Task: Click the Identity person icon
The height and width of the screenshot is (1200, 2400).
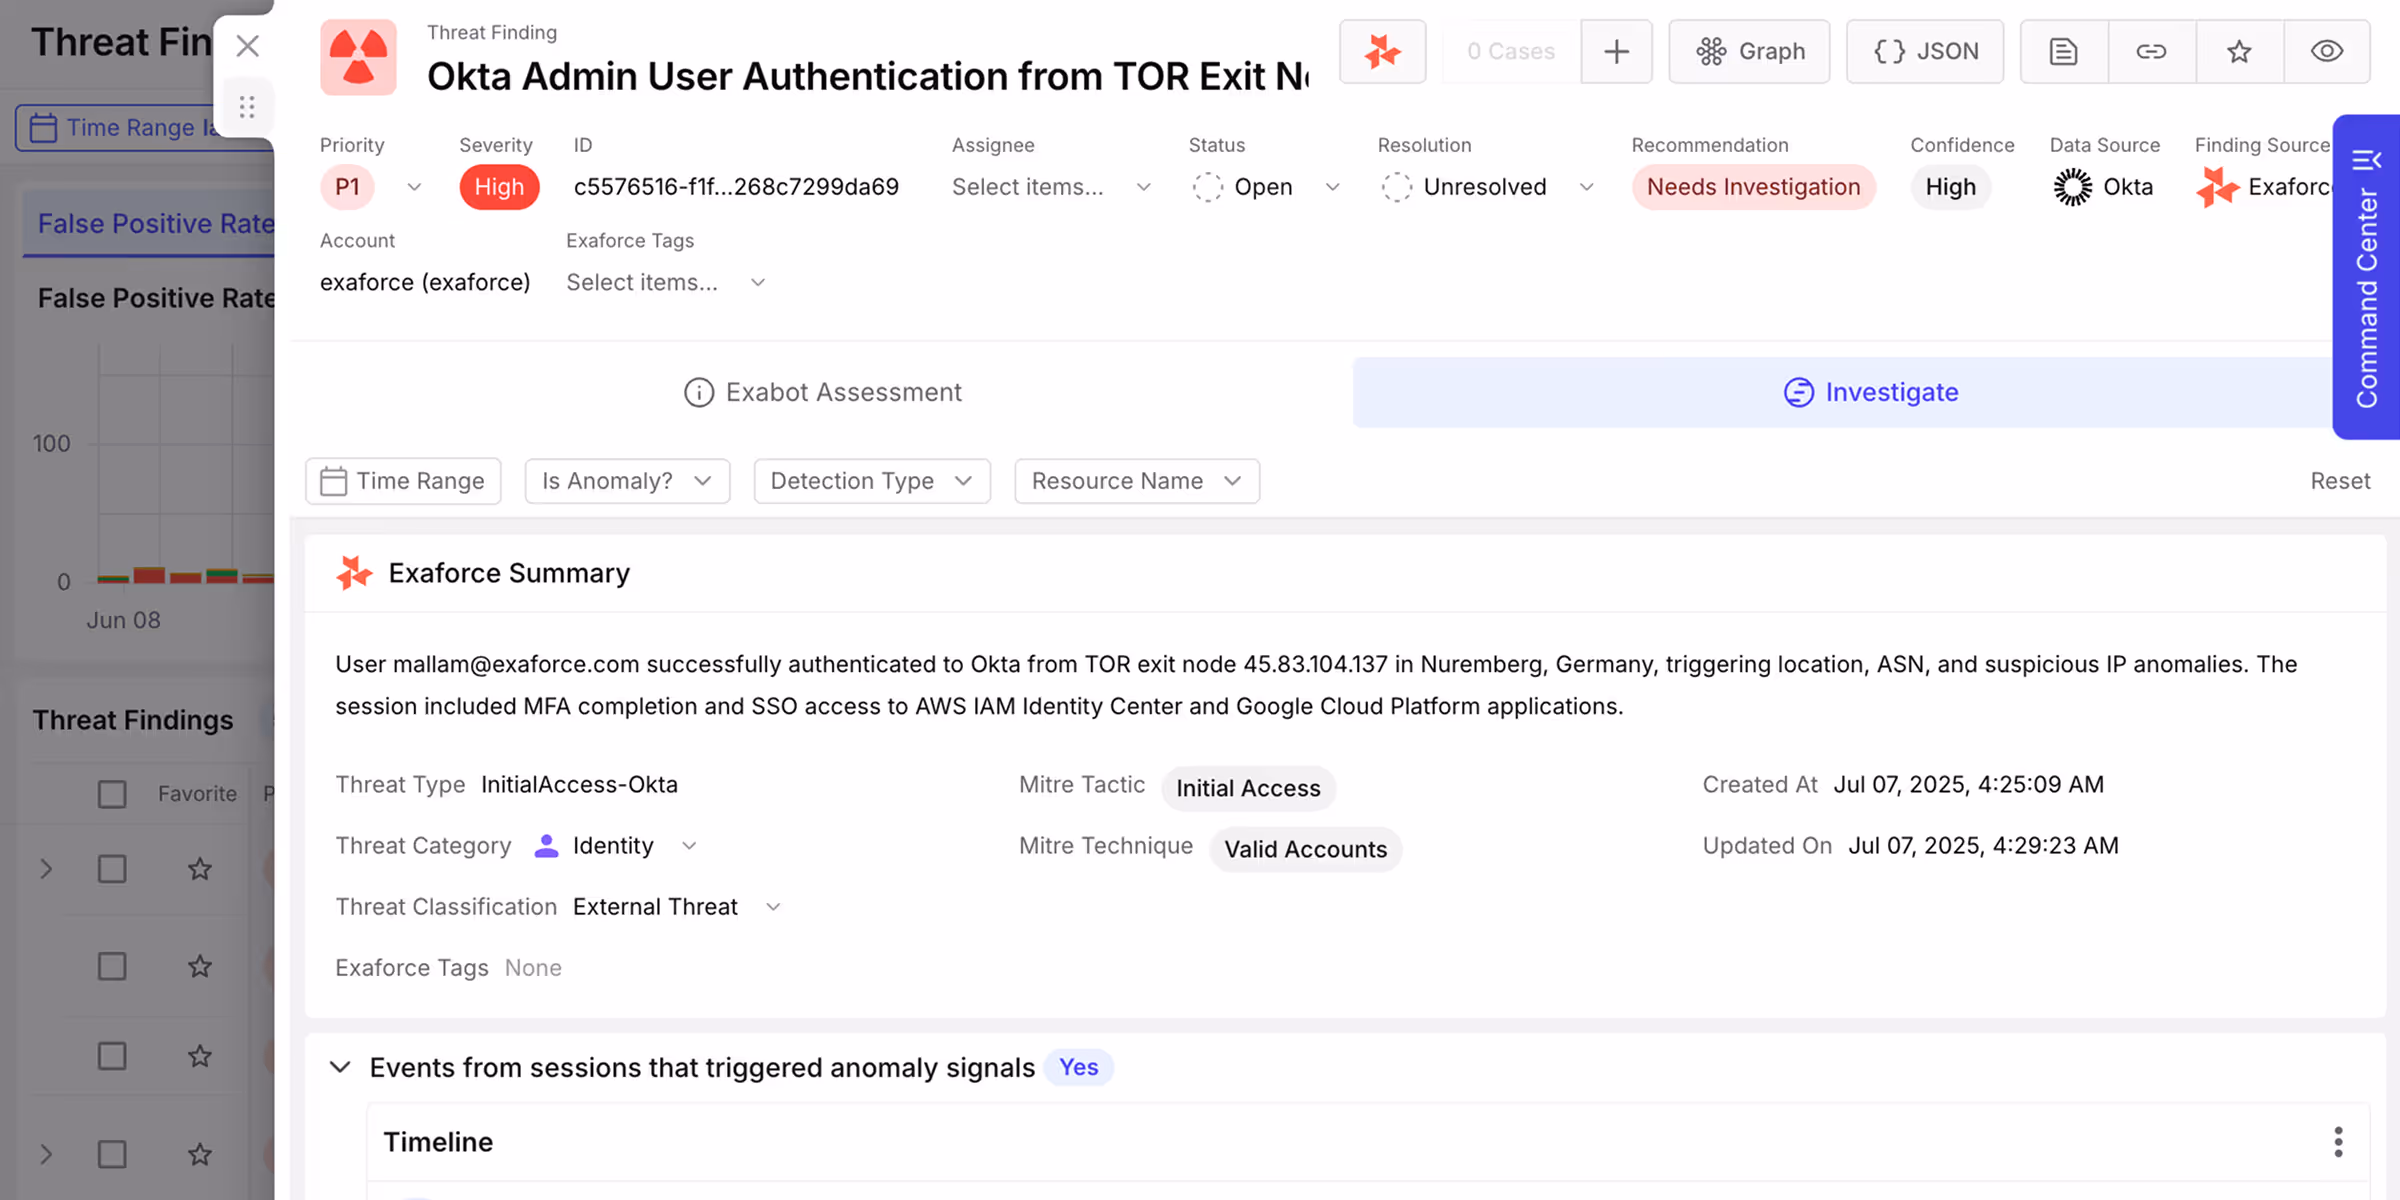Action: (x=546, y=846)
